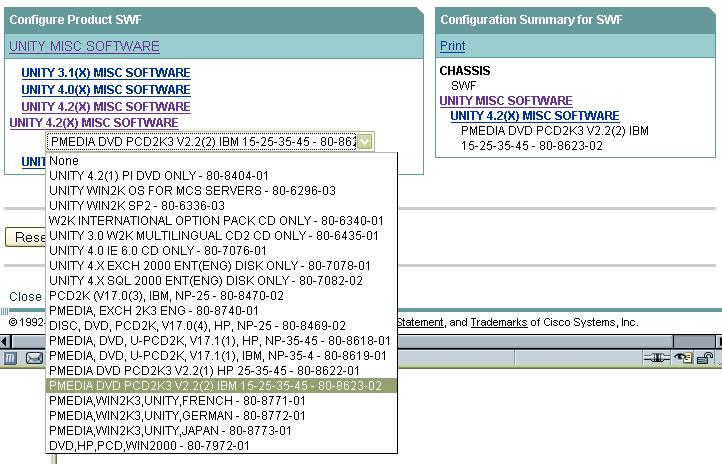
Task: Pick PMEDIA,WIN2K3,UNITY,JAPAN option
Action: tap(221, 431)
